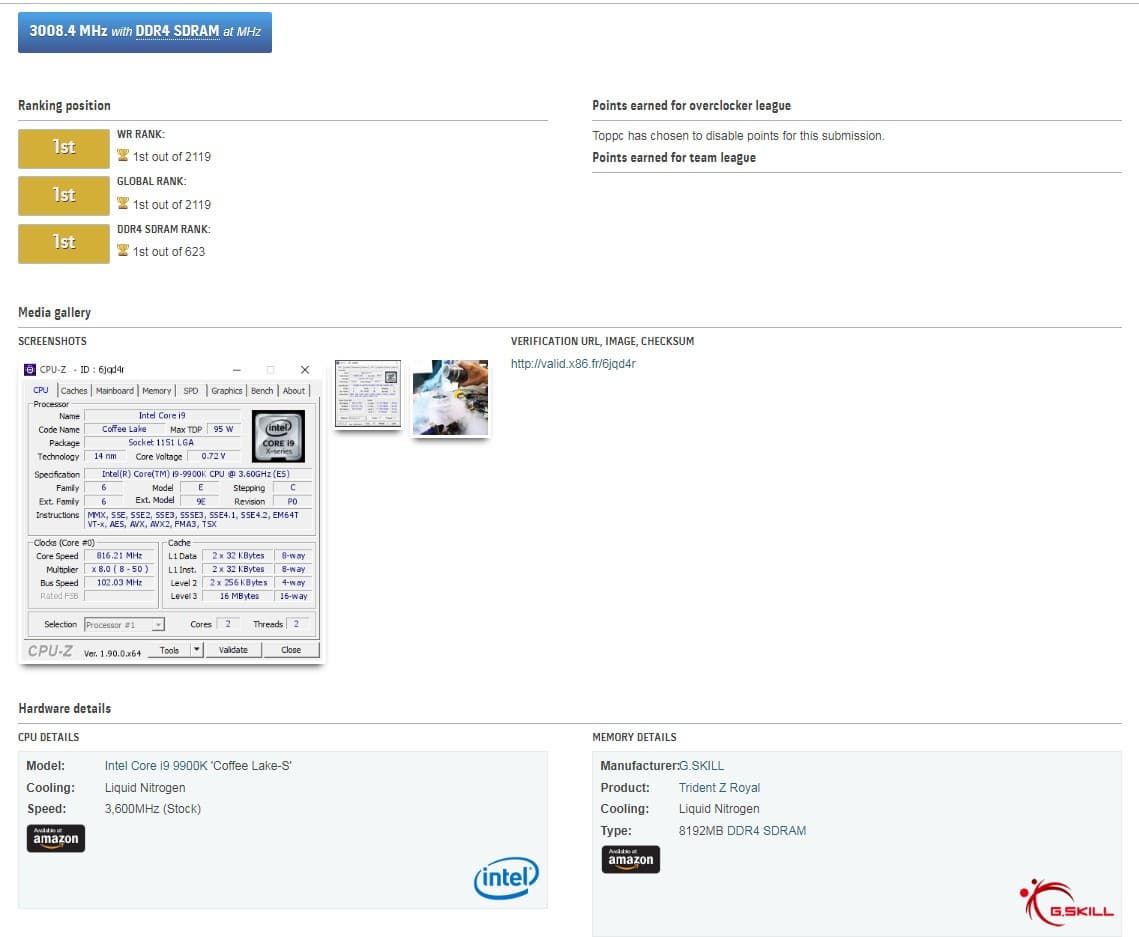
Task: Click the Close button in CPU-Z
Action: pyautogui.click(x=291, y=650)
